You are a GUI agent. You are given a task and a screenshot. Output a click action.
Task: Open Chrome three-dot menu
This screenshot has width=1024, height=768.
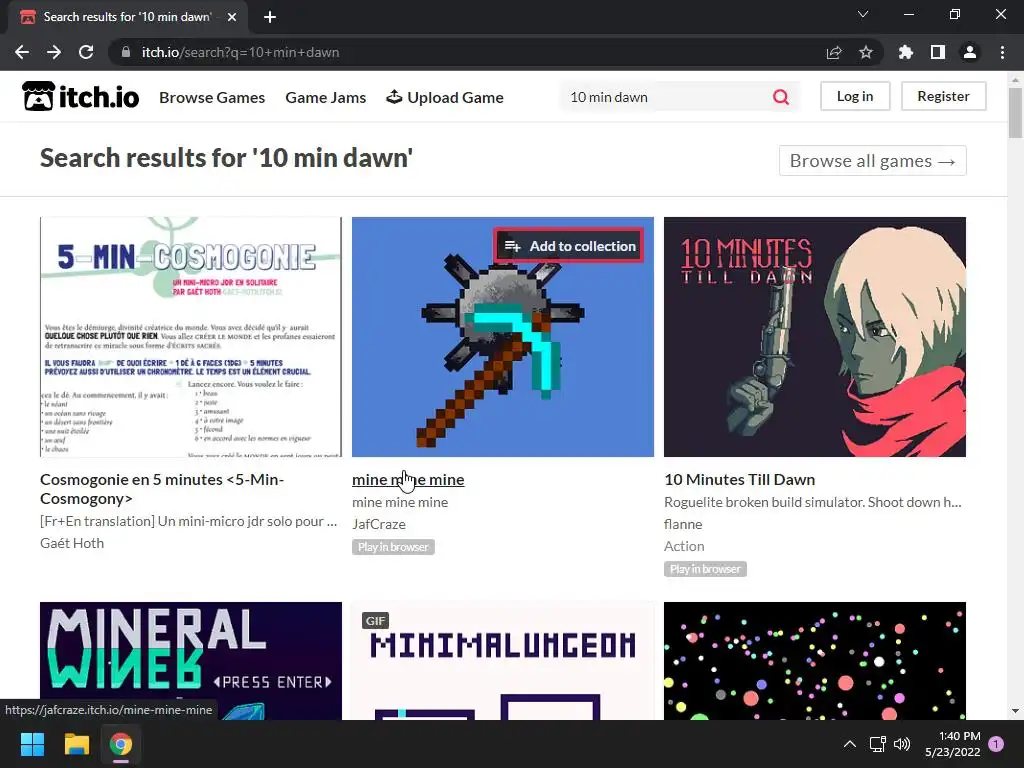(1002, 52)
